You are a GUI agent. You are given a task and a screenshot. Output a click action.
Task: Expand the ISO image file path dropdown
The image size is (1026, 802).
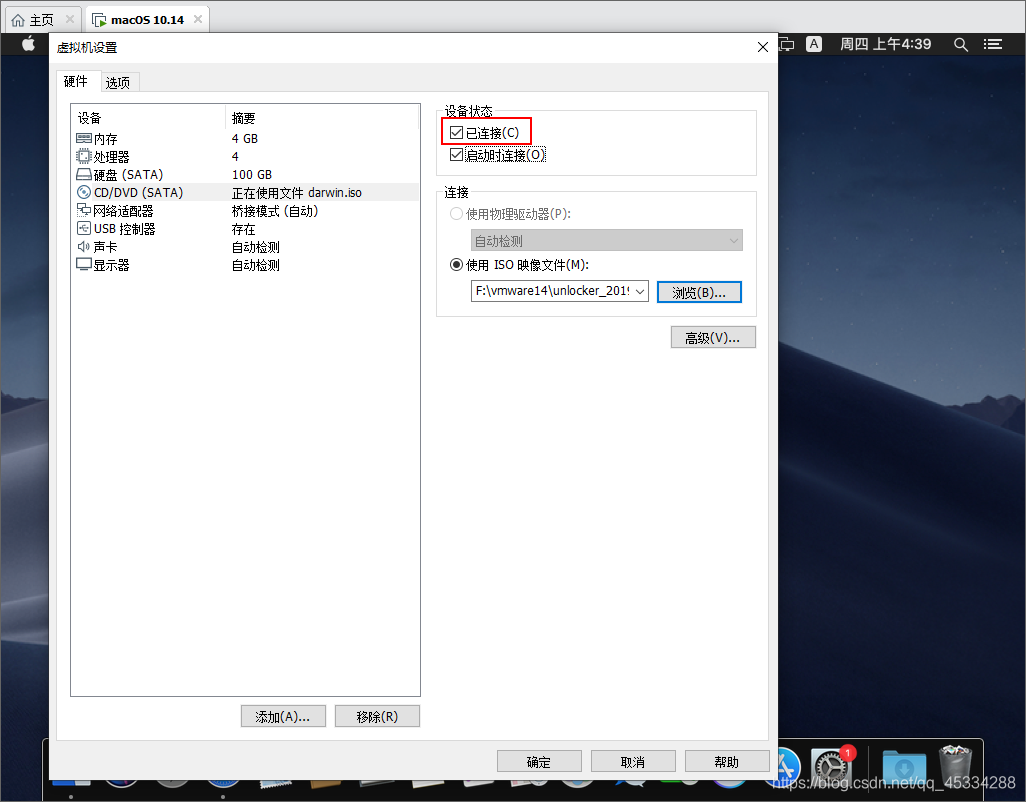pyautogui.click(x=640, y=291)
